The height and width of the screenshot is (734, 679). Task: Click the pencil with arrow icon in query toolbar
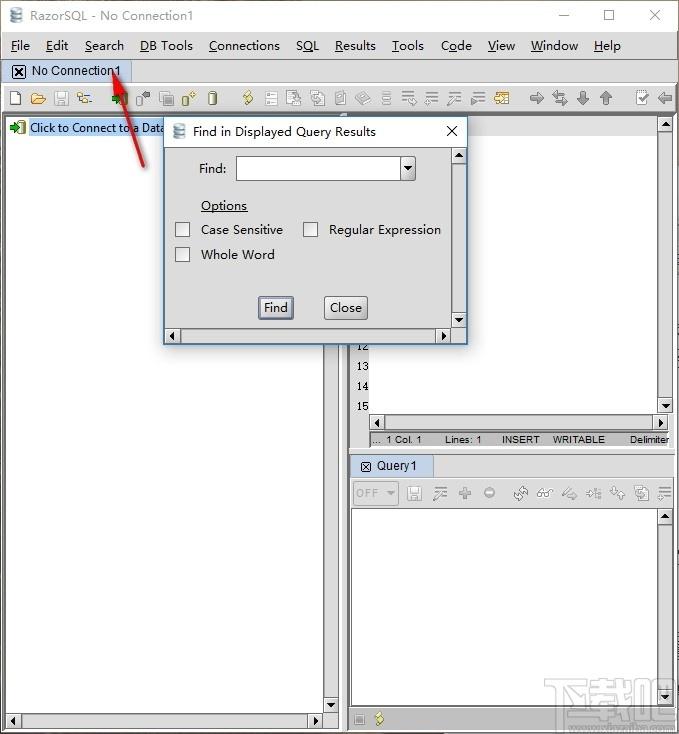(x=569, y=493)
